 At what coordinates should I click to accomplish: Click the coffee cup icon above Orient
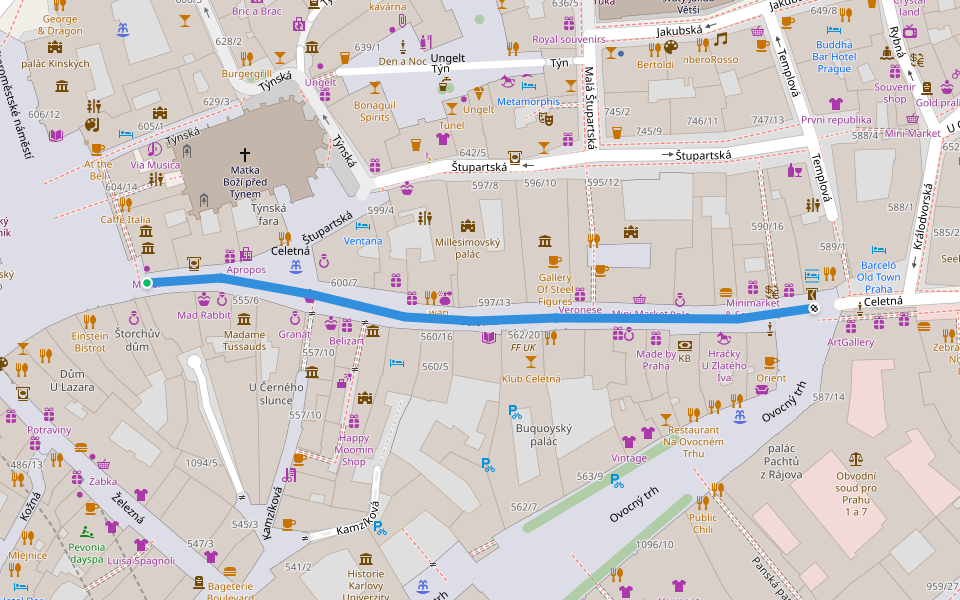pos(770,362)
